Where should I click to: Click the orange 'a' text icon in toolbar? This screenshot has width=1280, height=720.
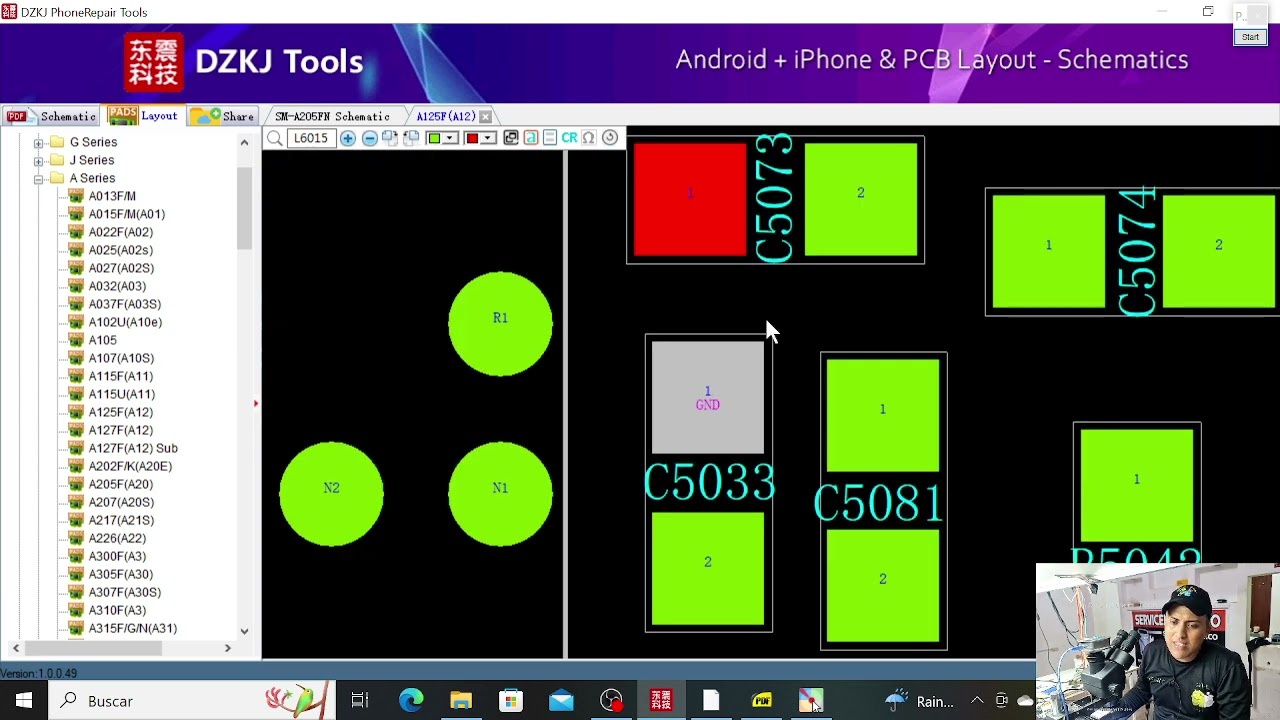pos(531,138)
